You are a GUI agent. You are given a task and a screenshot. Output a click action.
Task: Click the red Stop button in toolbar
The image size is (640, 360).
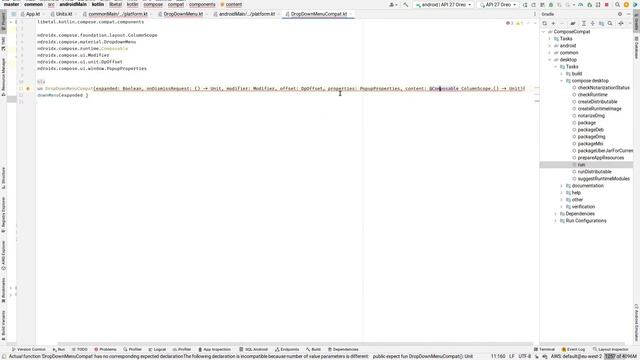tap(607, 4)
